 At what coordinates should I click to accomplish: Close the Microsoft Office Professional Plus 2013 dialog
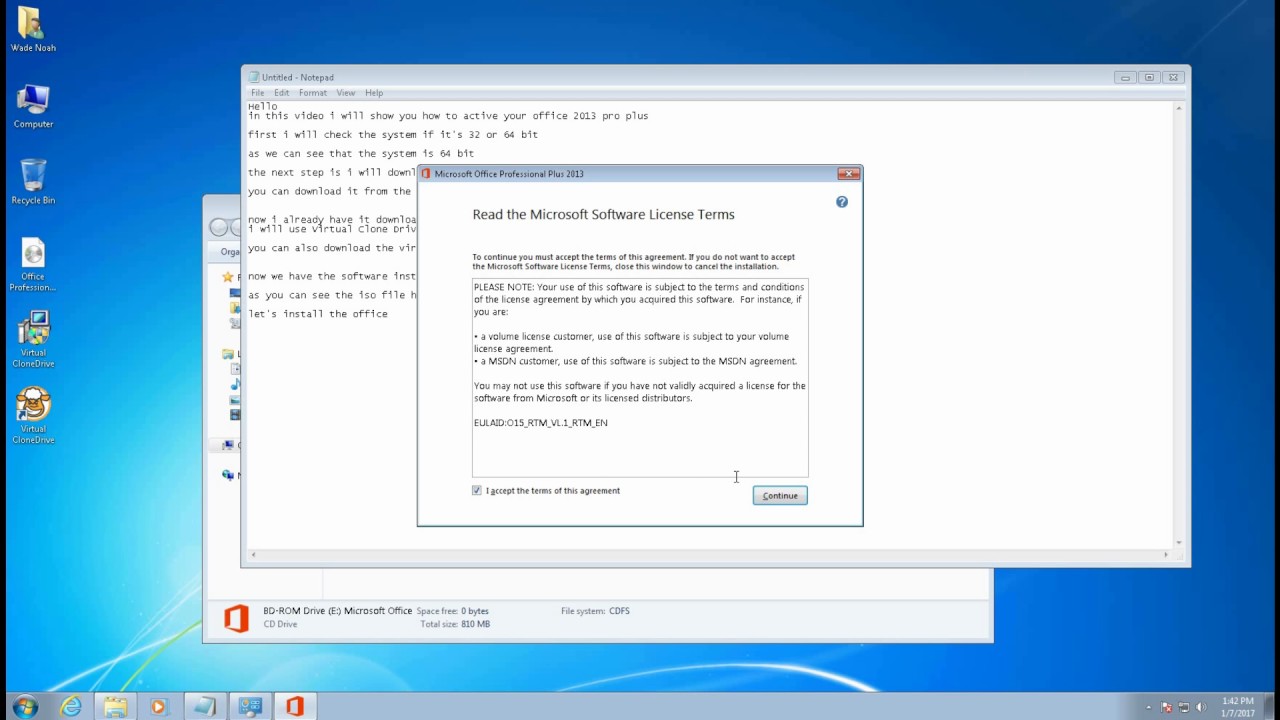[x=848, y=174]
